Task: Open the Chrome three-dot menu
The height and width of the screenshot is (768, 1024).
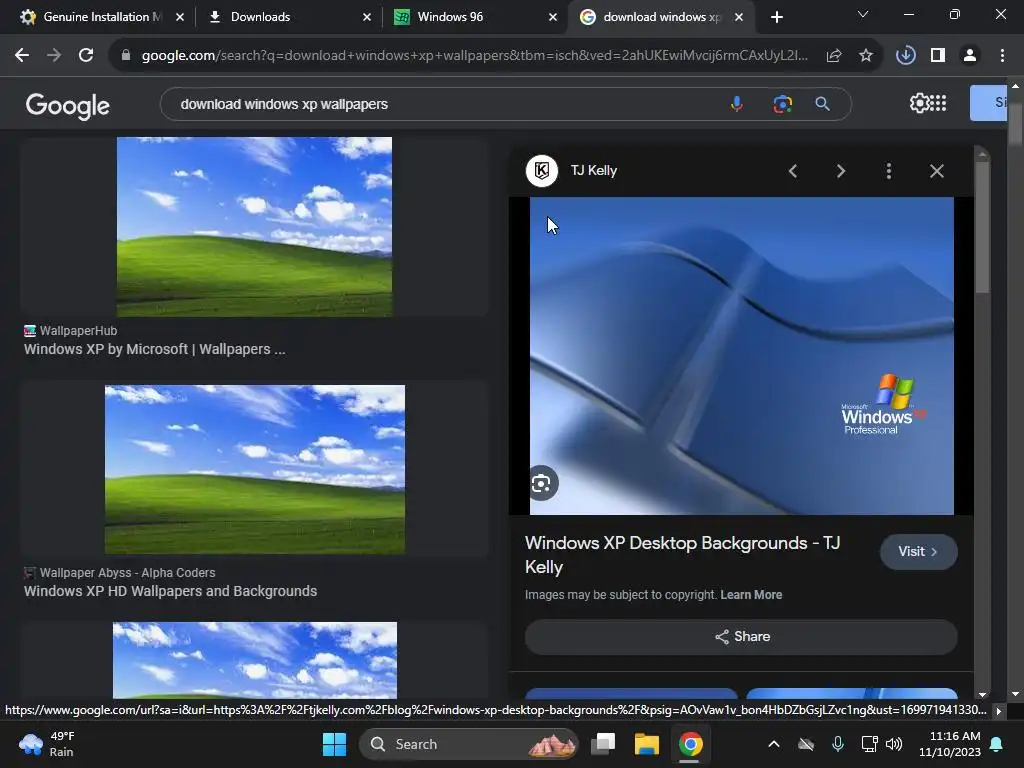Action: pyautogui.click(x=1002, y=56)
